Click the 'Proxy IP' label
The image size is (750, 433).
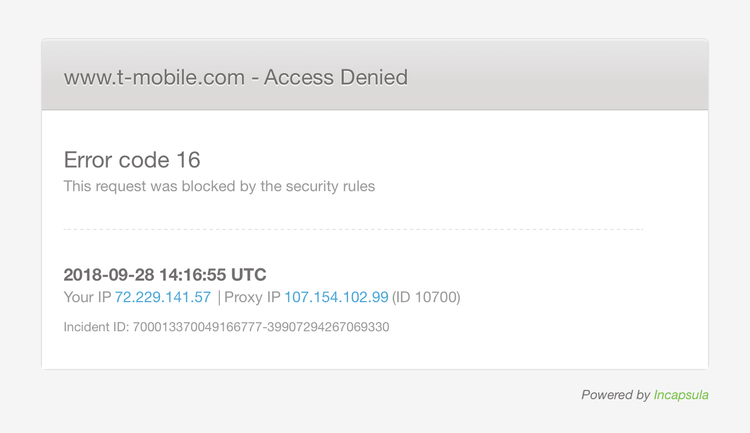(252, 297)
